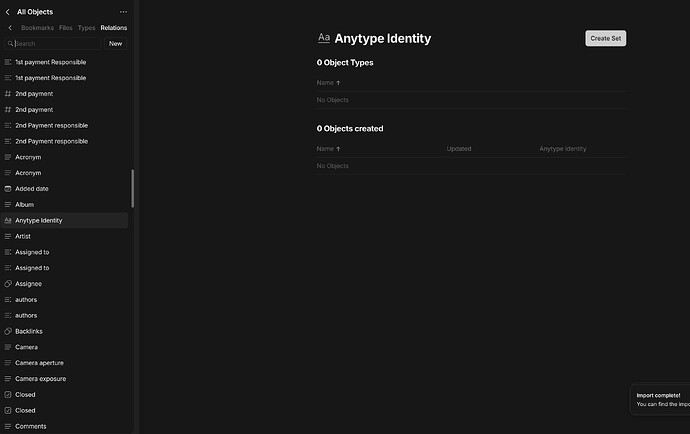Go back from All Objects panel
Viewport: 690px width, 434px height.
click(x=7, y=12)
